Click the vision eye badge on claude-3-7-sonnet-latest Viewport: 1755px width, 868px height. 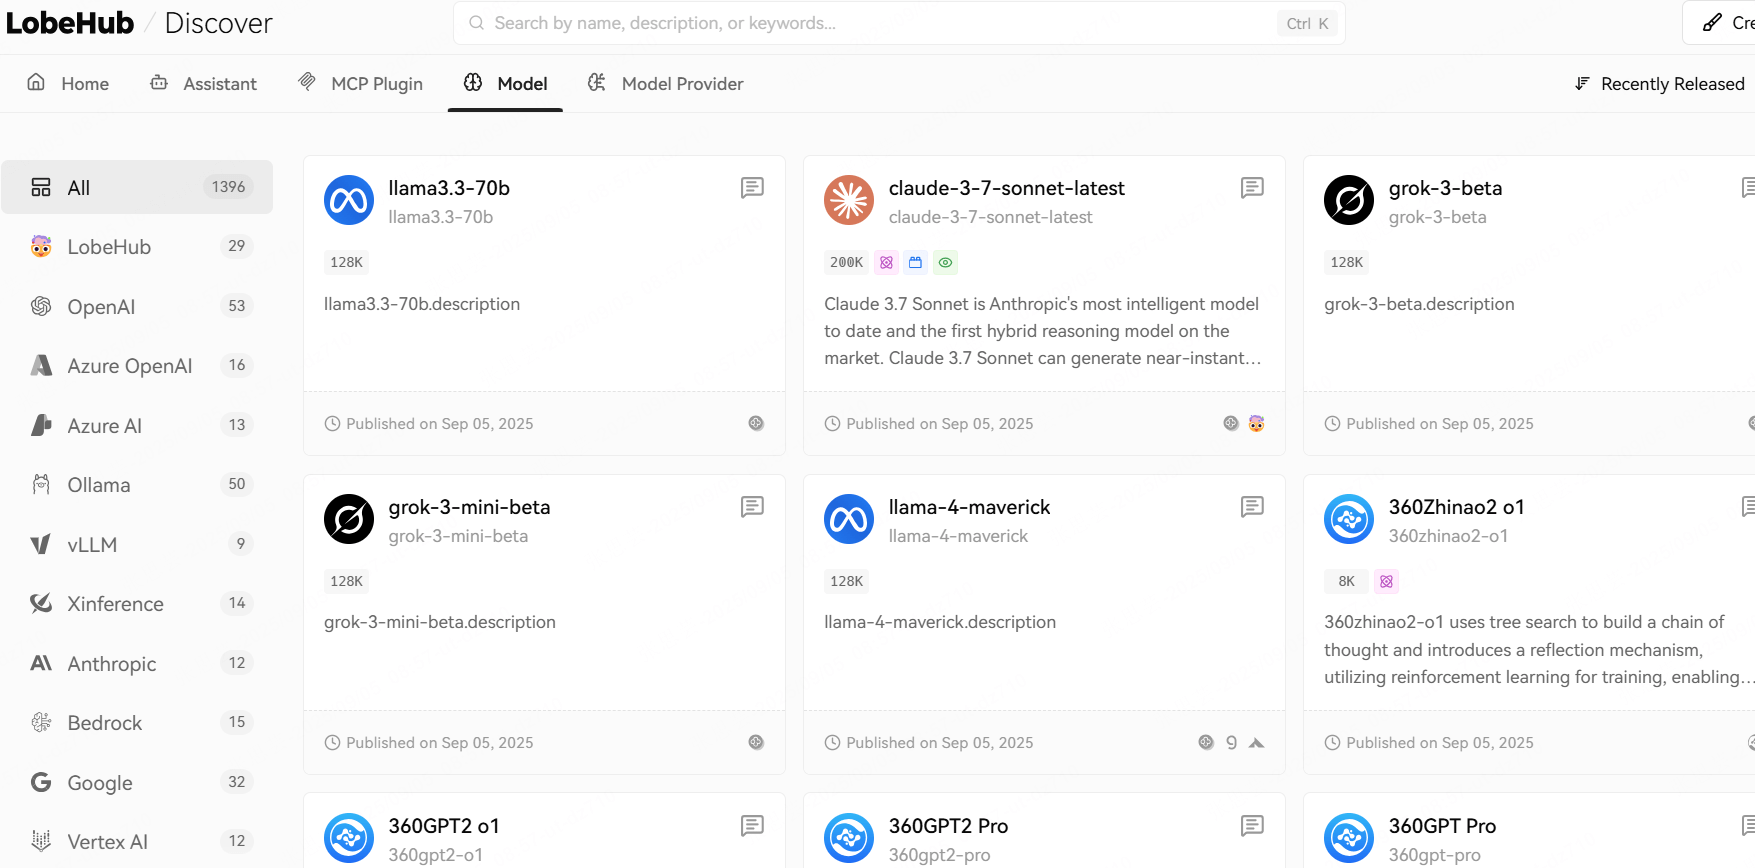point(945,262)
